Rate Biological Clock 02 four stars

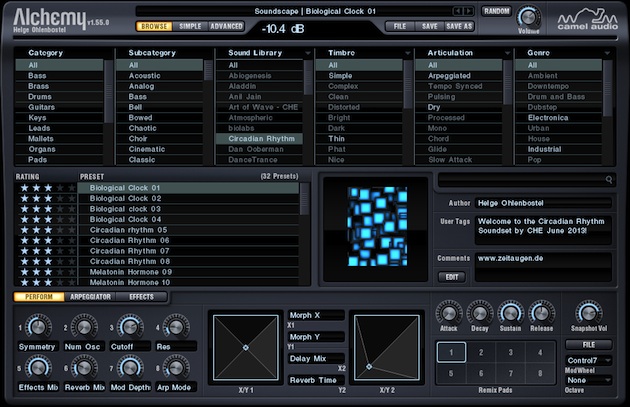(60, 198)
